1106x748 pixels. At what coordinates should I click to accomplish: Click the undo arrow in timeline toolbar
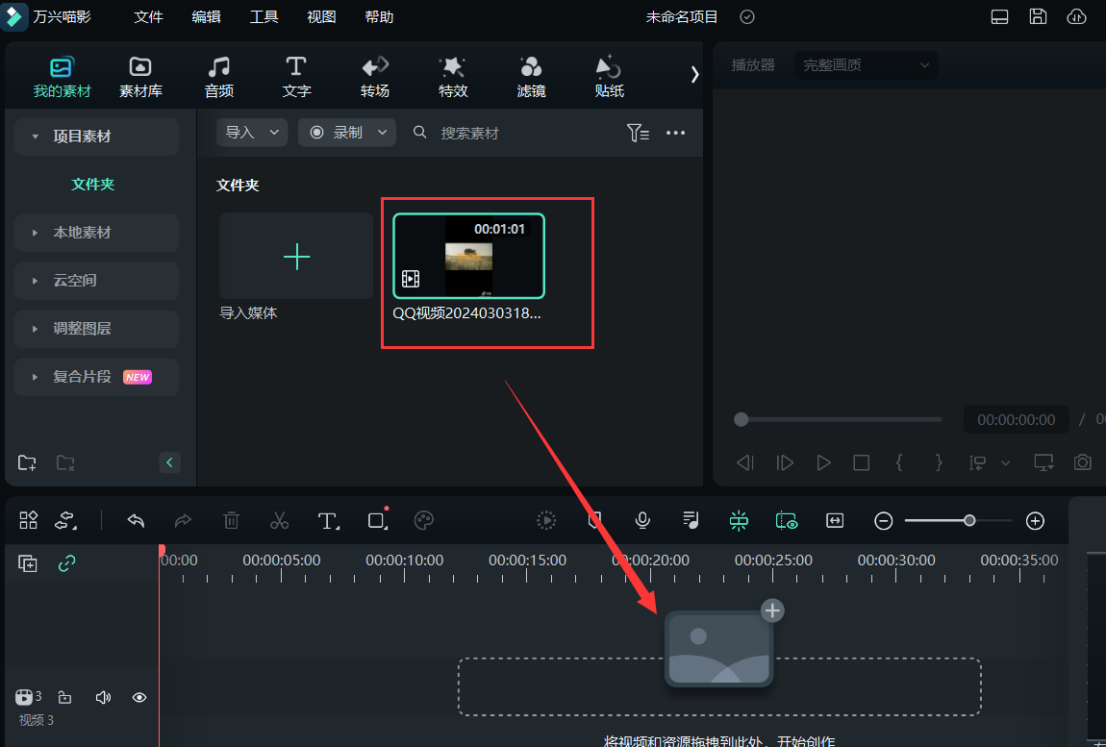[x=136, y=520]
